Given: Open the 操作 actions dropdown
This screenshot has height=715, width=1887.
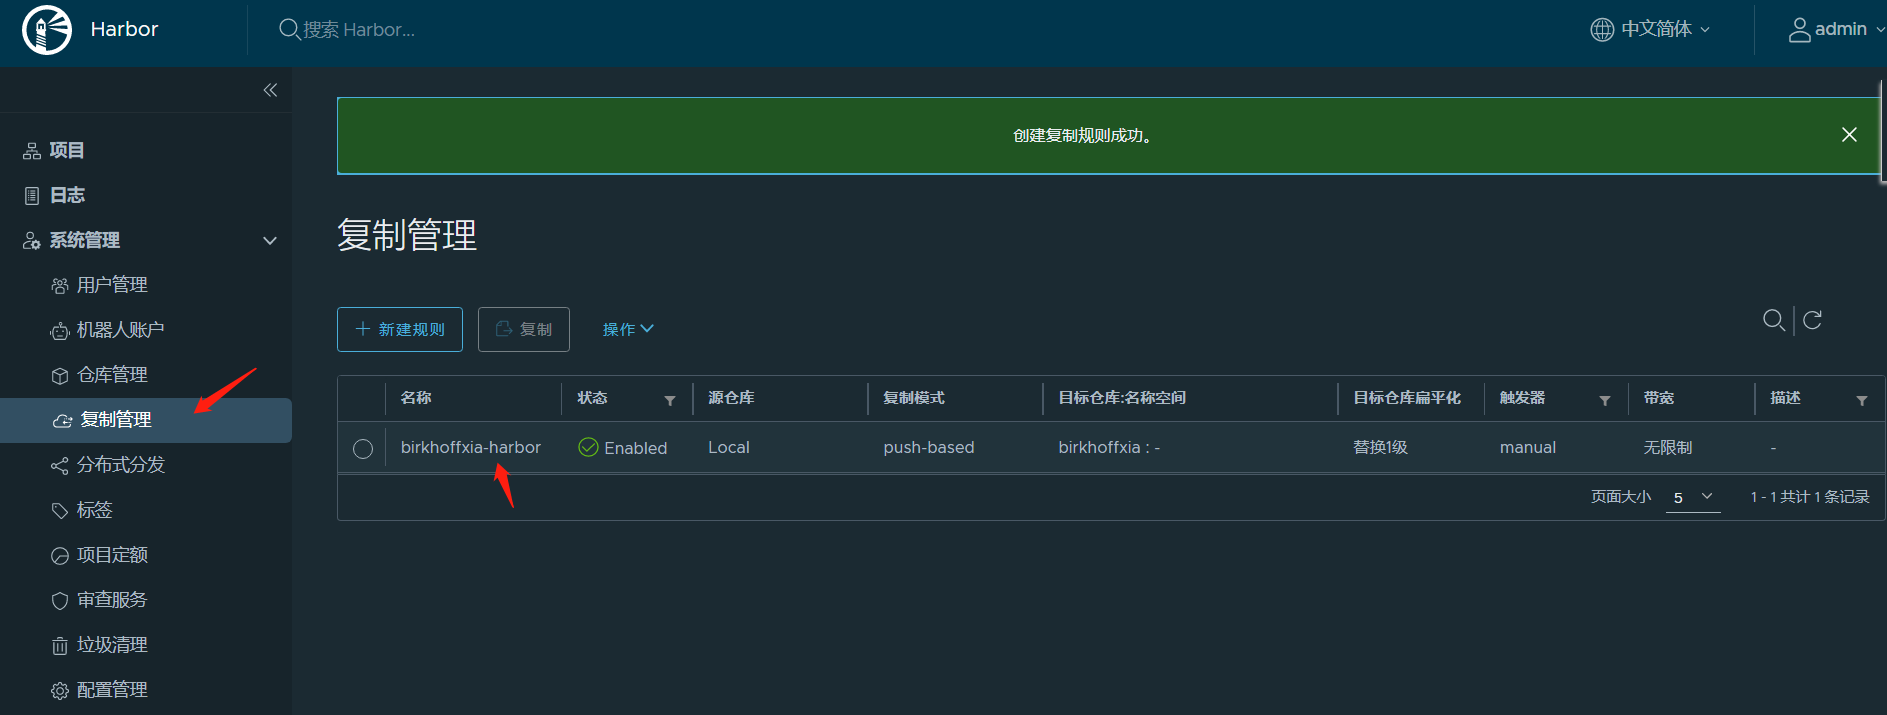Looking at the screenshot, I should [628, 329].
